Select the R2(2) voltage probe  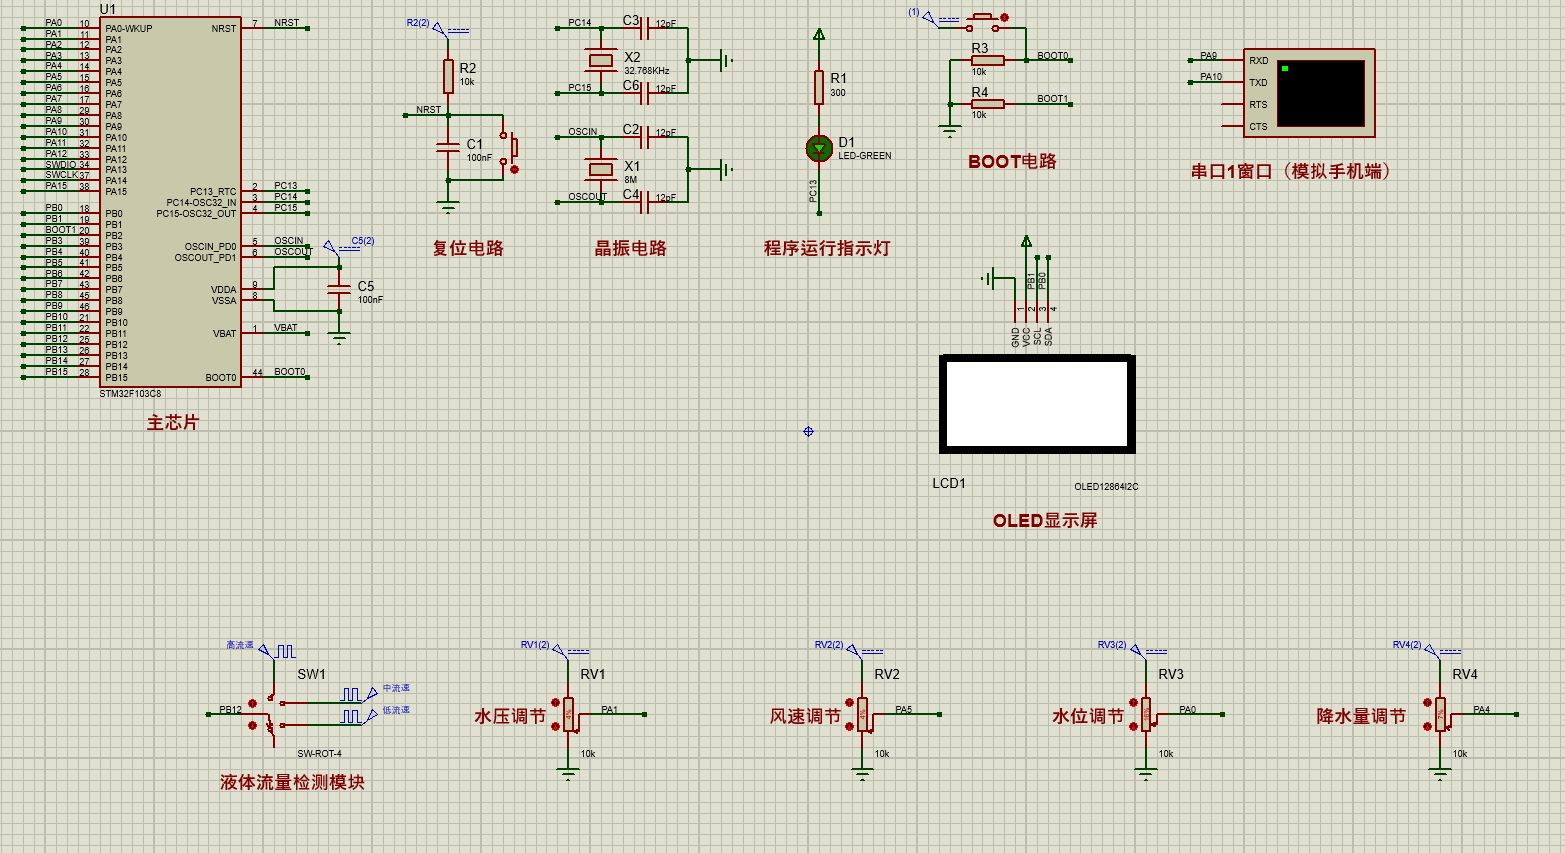tap(440, 28)
